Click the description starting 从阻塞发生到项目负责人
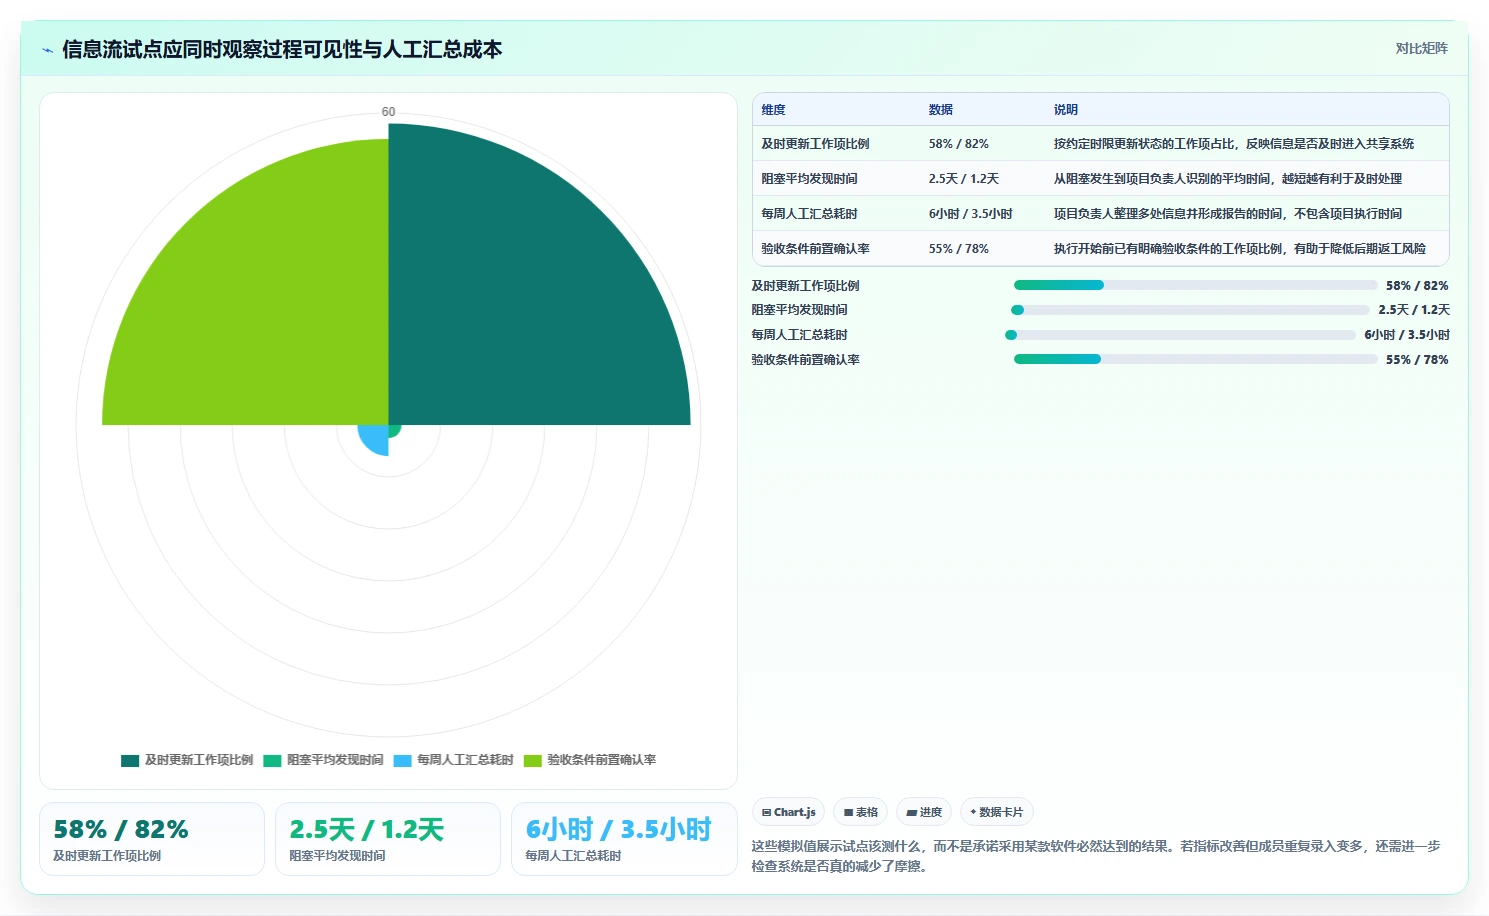Image resolution: width=1489 pixels, height=916 pixels. [1227, 179]
